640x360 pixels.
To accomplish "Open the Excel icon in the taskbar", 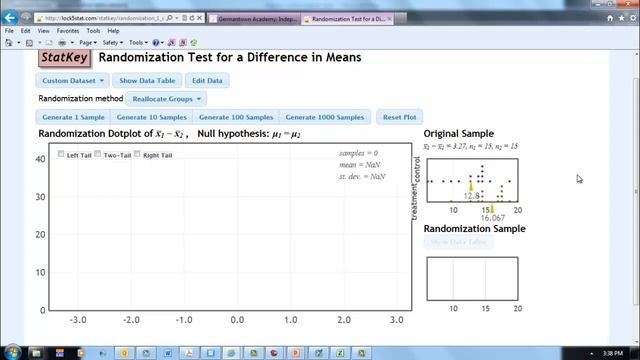I will pyautogui.click(x=340, y=353).
